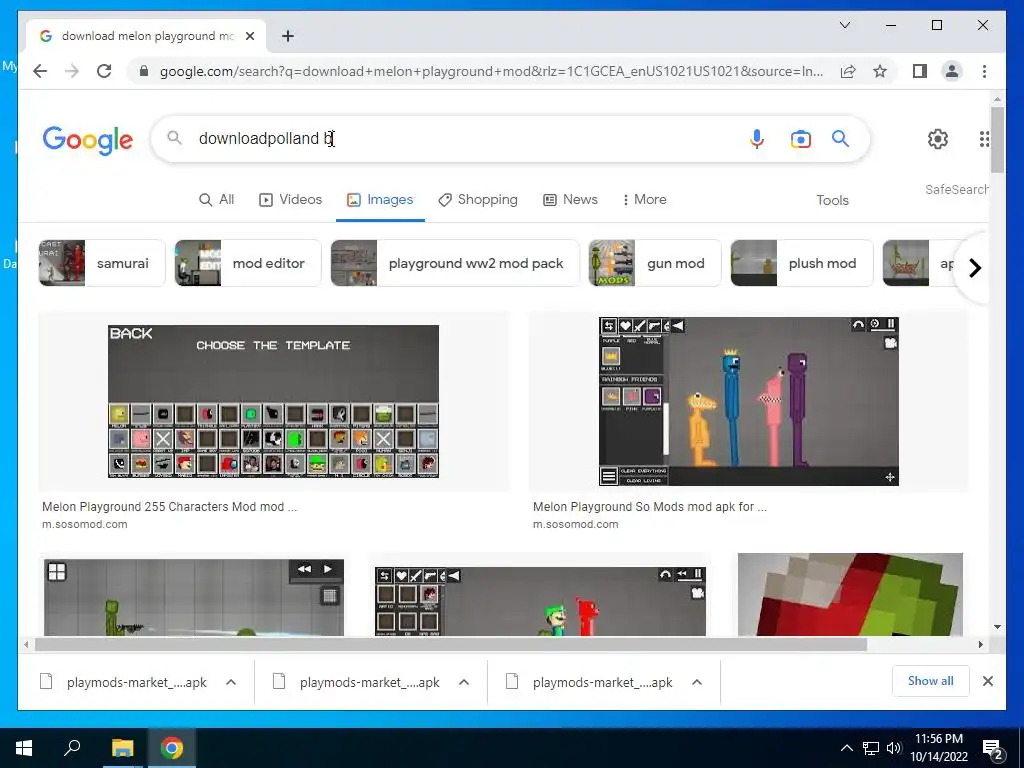Viewport: 1024px width, 768px height.
Task: Open the Chrome side panel
Action: pos(920,71)
